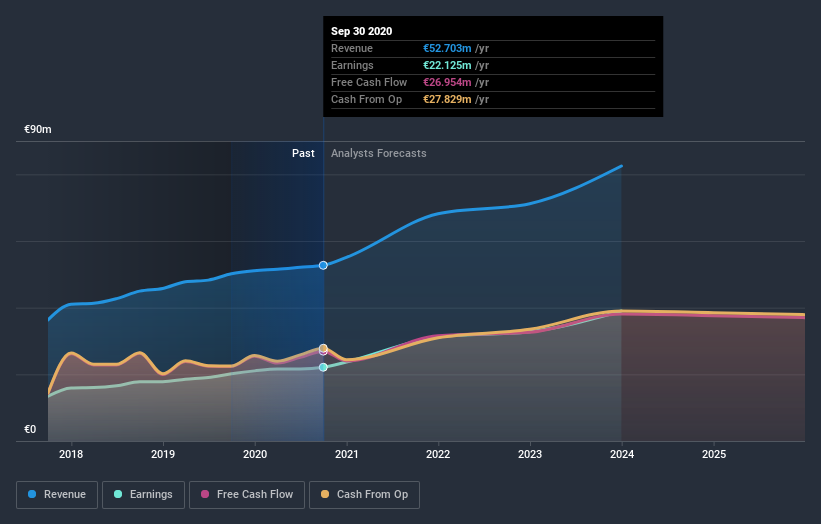Click the Earnings label in the tooltip
The width and height of the screenshot is (821, 524).
[x=352, y=65]
